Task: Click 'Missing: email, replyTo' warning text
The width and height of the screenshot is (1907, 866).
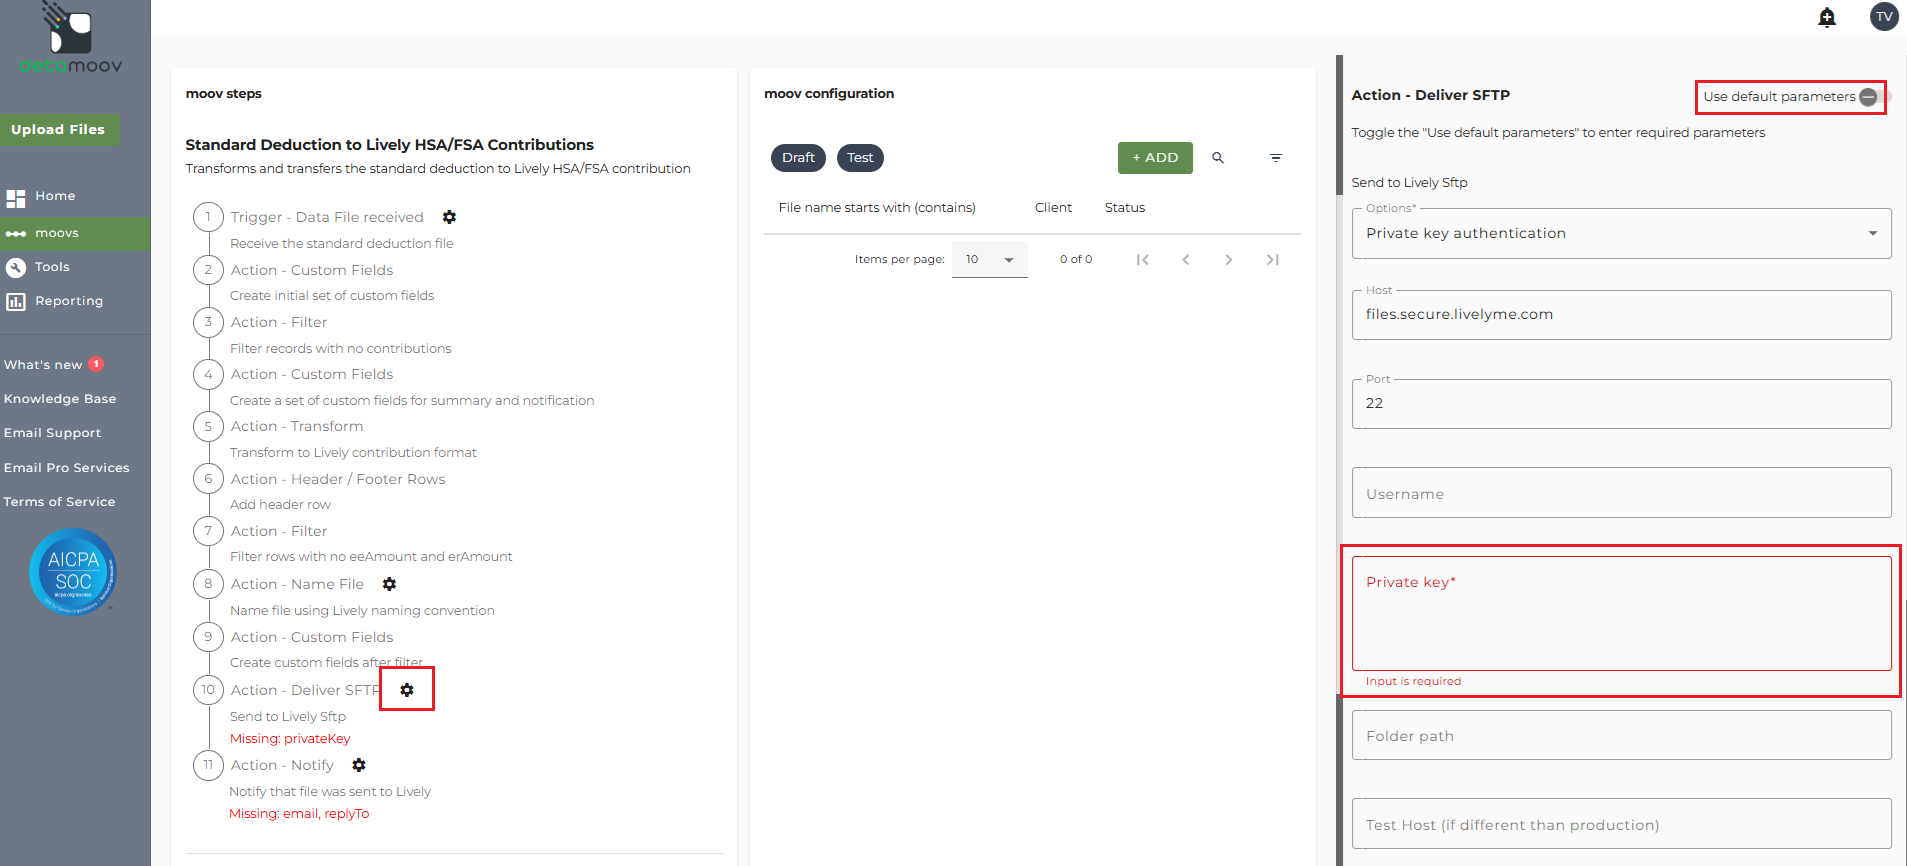Action: click(299, 814)
